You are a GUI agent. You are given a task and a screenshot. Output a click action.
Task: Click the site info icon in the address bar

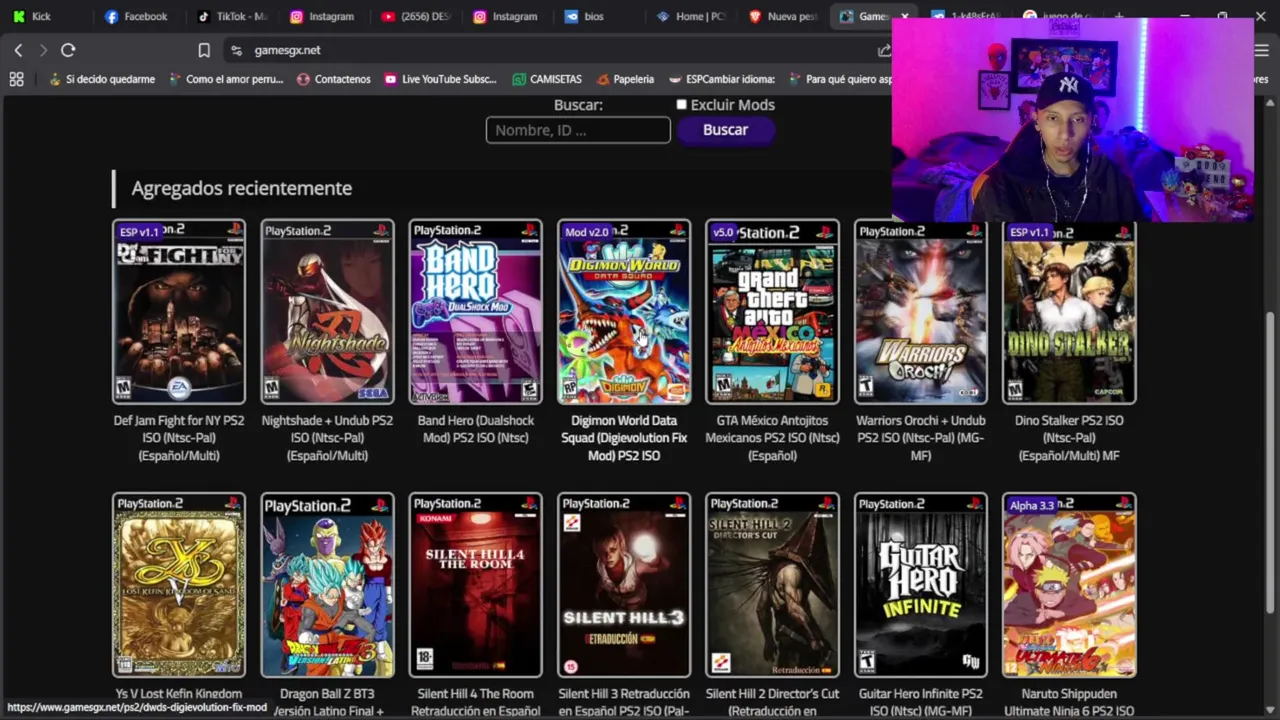point(236,50)
